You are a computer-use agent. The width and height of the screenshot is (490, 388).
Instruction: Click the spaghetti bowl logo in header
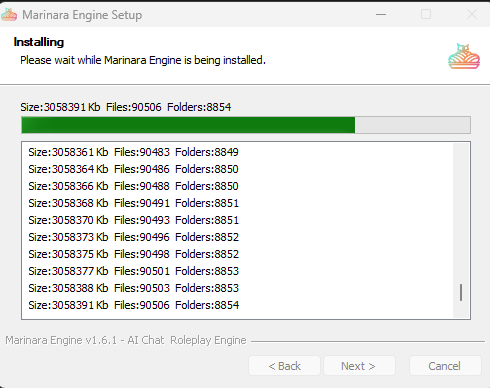464,56
